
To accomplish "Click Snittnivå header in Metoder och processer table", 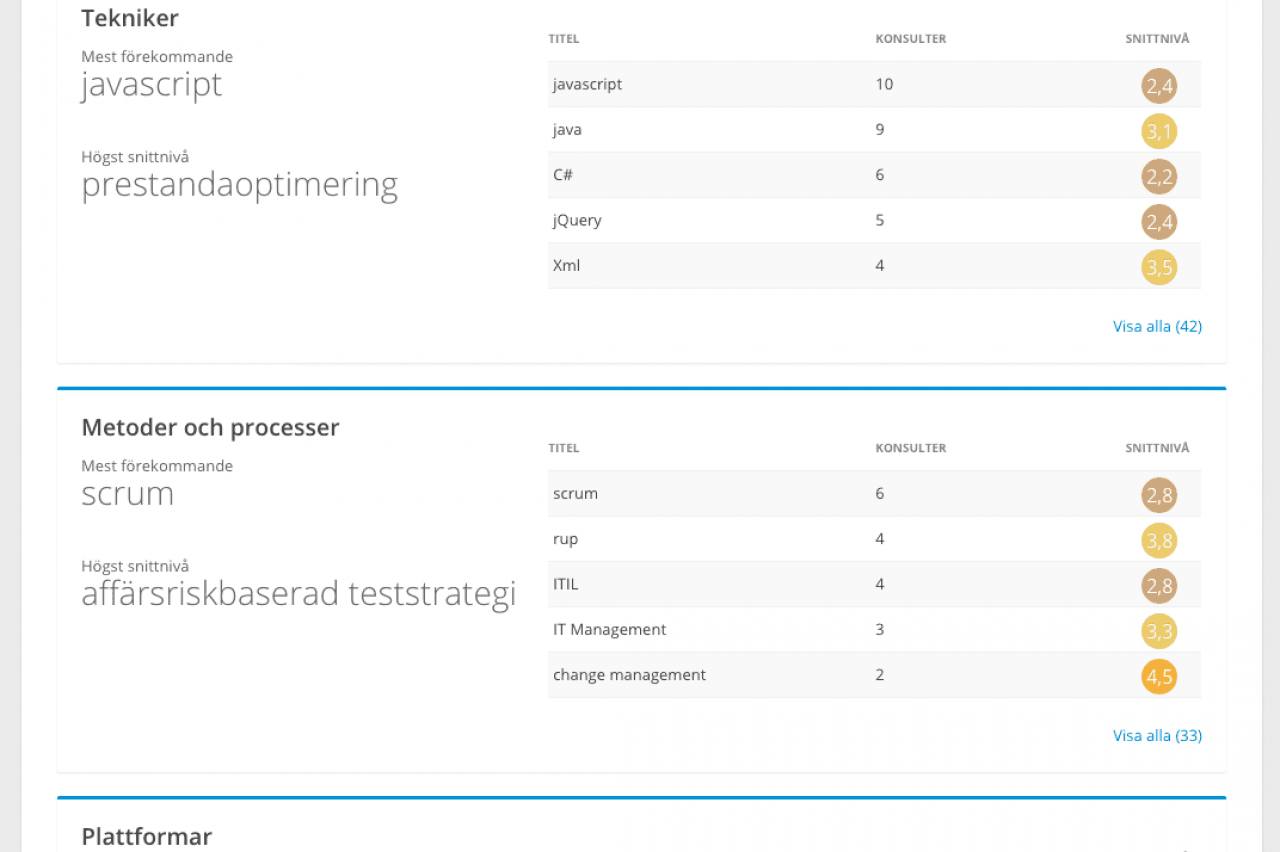I will coord(1157,448).
